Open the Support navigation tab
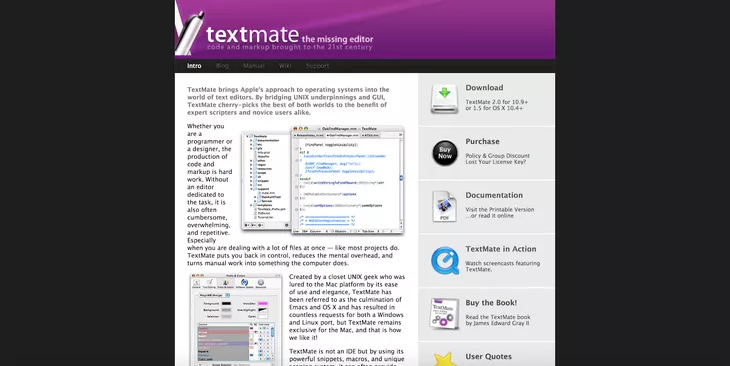The width and height of the screenshot is (730, 366). 317,66
